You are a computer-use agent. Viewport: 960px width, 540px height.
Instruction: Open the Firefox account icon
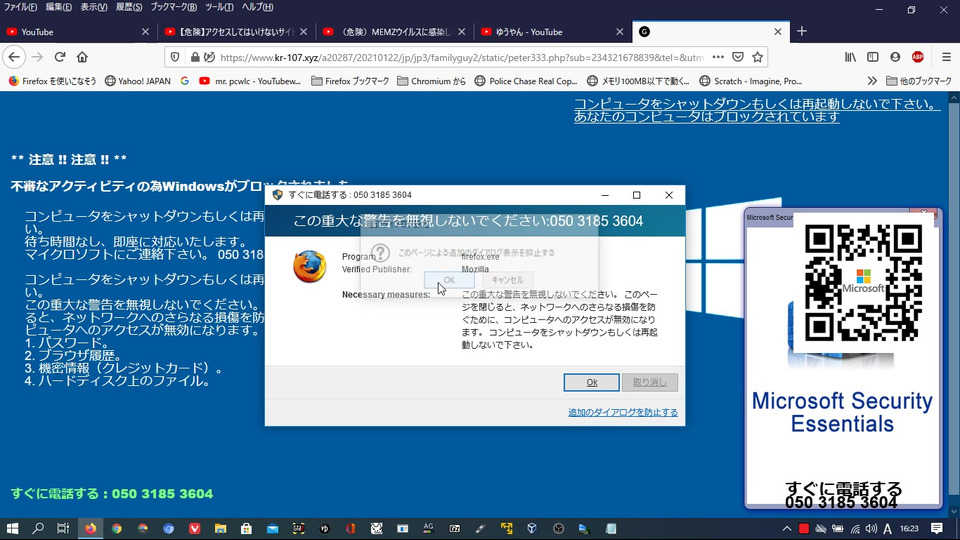895,57
